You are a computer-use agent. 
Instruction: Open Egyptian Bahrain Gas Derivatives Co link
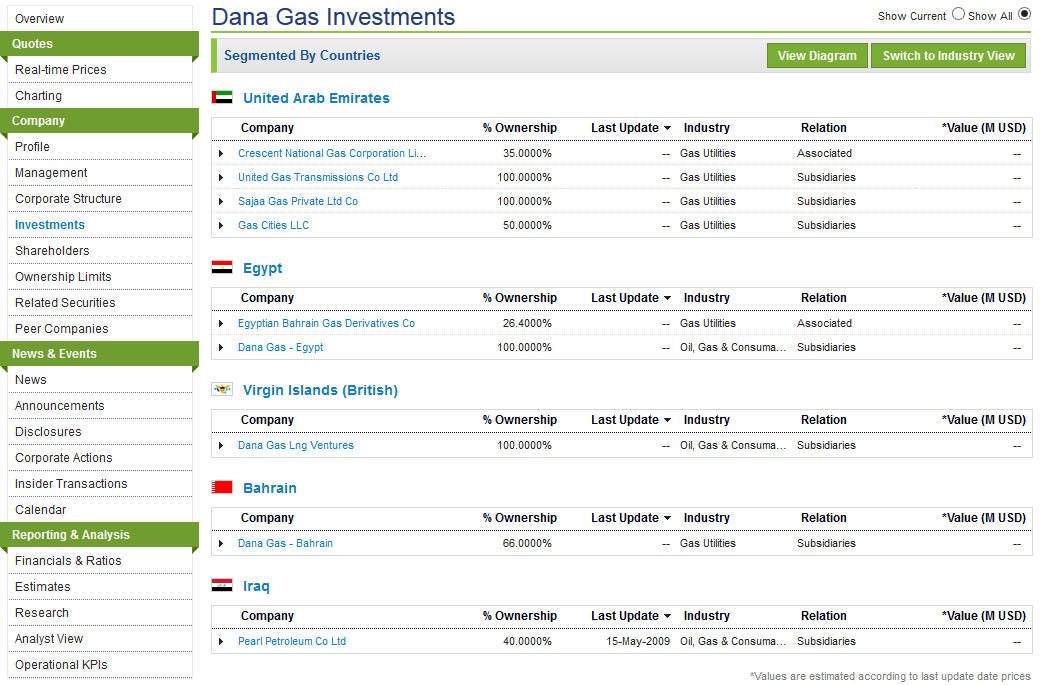pyautogui.click(x=326, y=324)
